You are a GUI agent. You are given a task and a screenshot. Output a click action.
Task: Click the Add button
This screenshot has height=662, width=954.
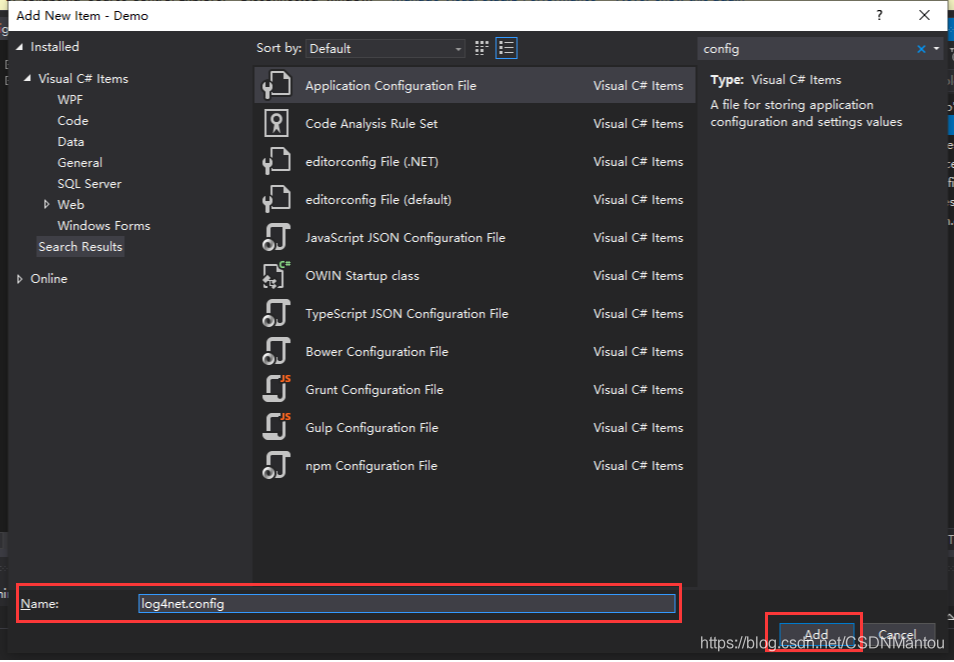(x=816, y=634)
